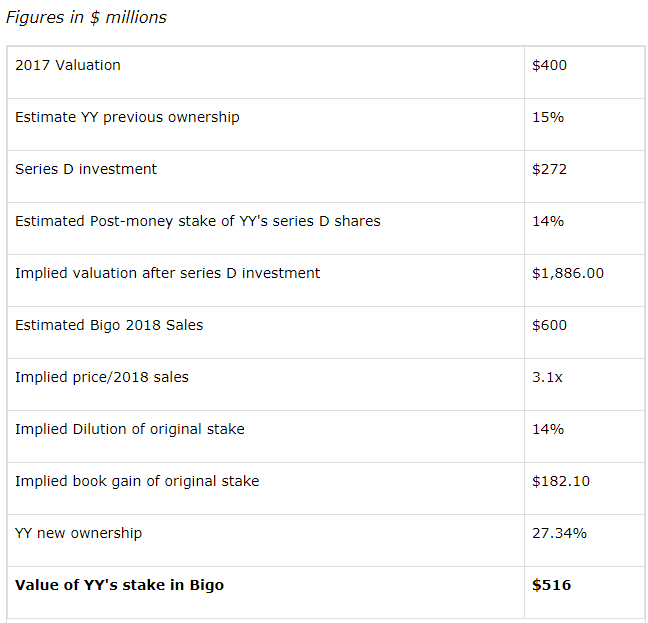Click "Implied price/2018 sales" label
Viewport: 648px width, 623px height.
pyautogui.click(x=101, y=377)
